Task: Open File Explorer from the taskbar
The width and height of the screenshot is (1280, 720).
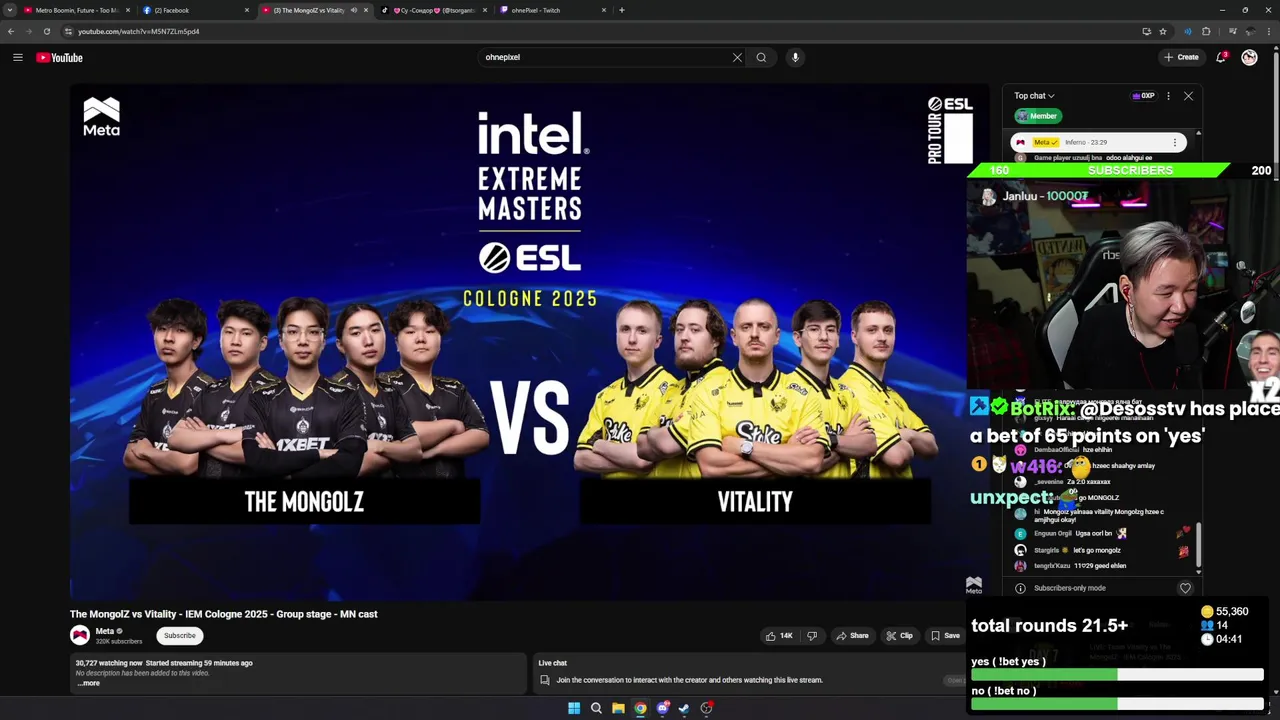Action: click(618, 708)
